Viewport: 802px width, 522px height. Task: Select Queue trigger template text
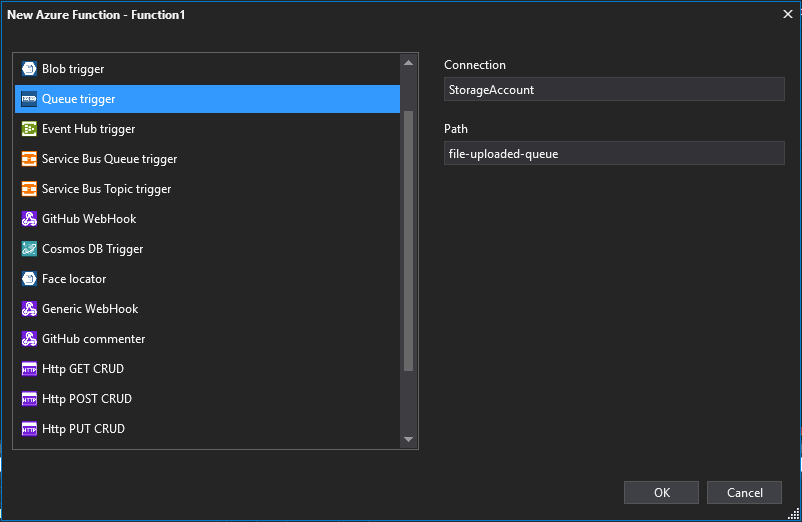pyautogui.click(x=78, y=99)
